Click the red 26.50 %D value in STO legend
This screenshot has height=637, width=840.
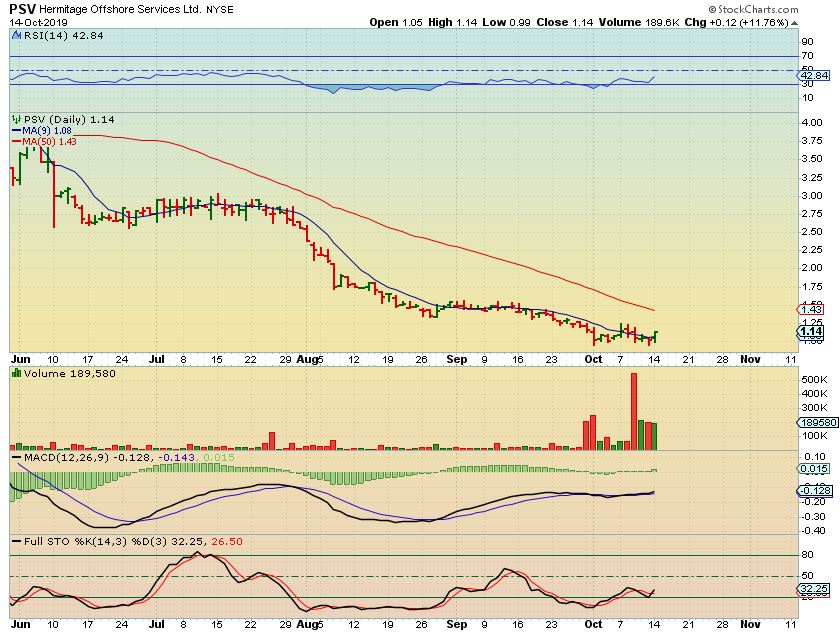coord(227,542)
